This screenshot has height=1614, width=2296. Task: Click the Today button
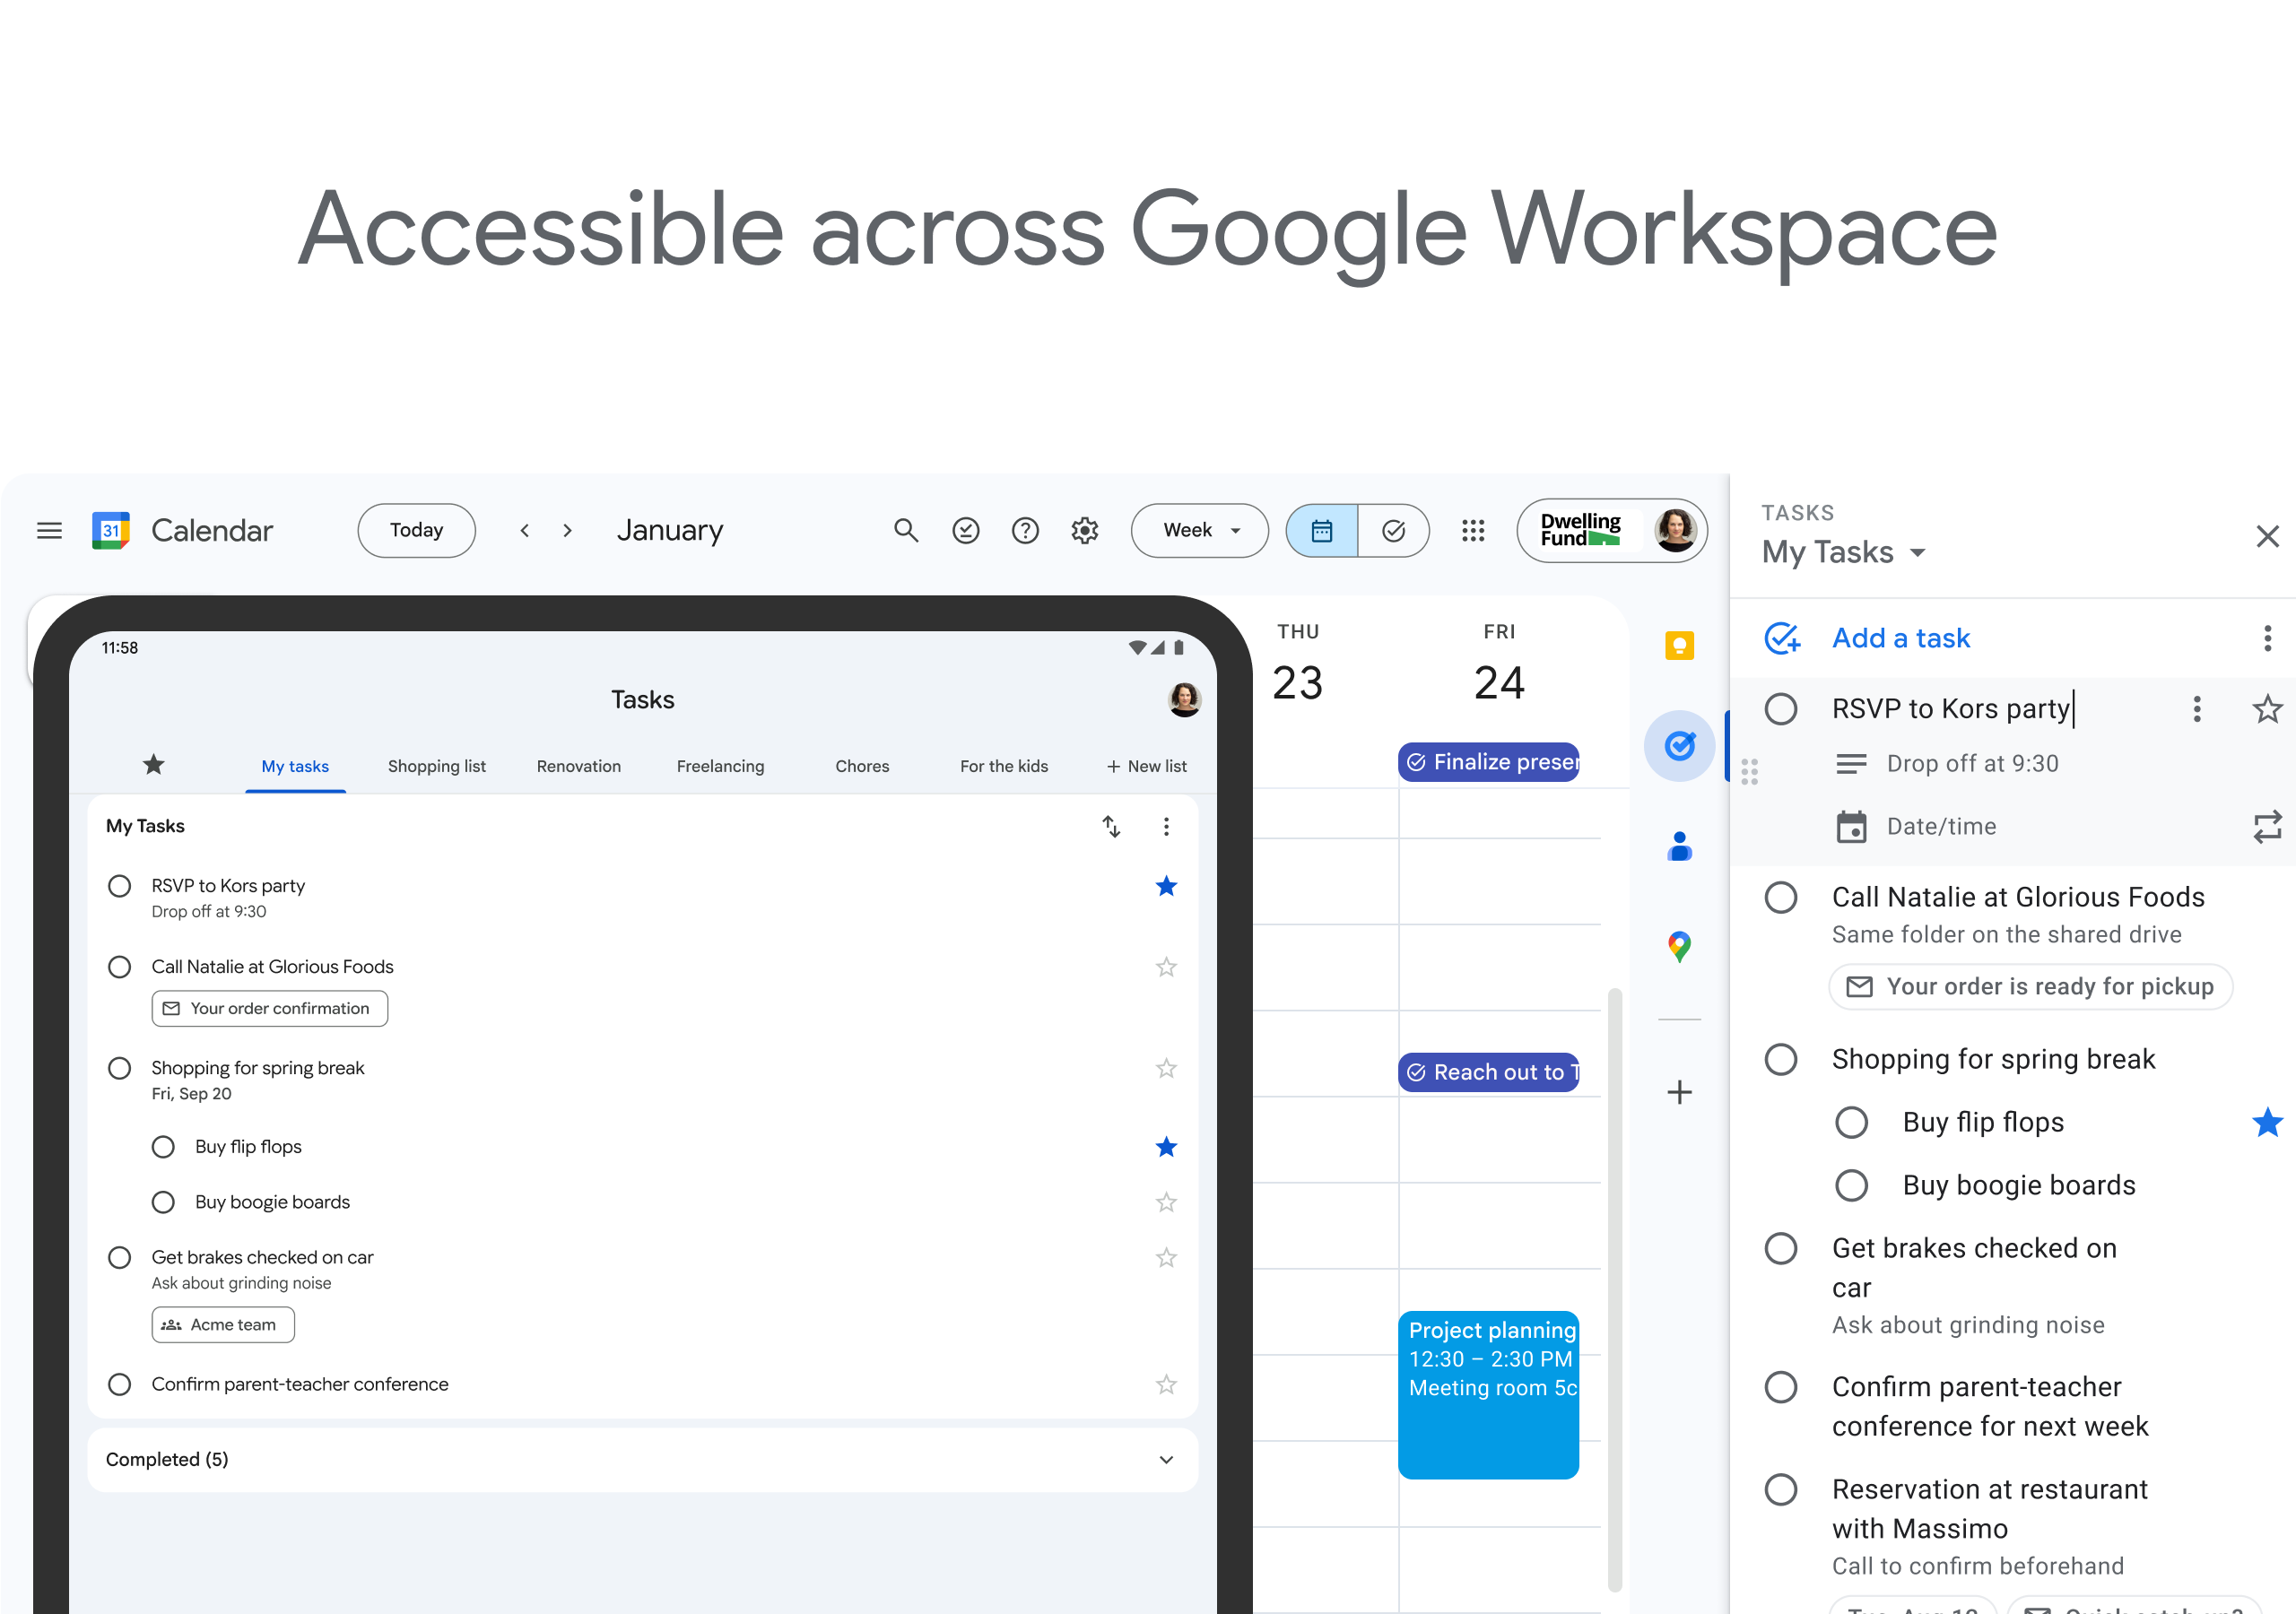tap(416, 530)
